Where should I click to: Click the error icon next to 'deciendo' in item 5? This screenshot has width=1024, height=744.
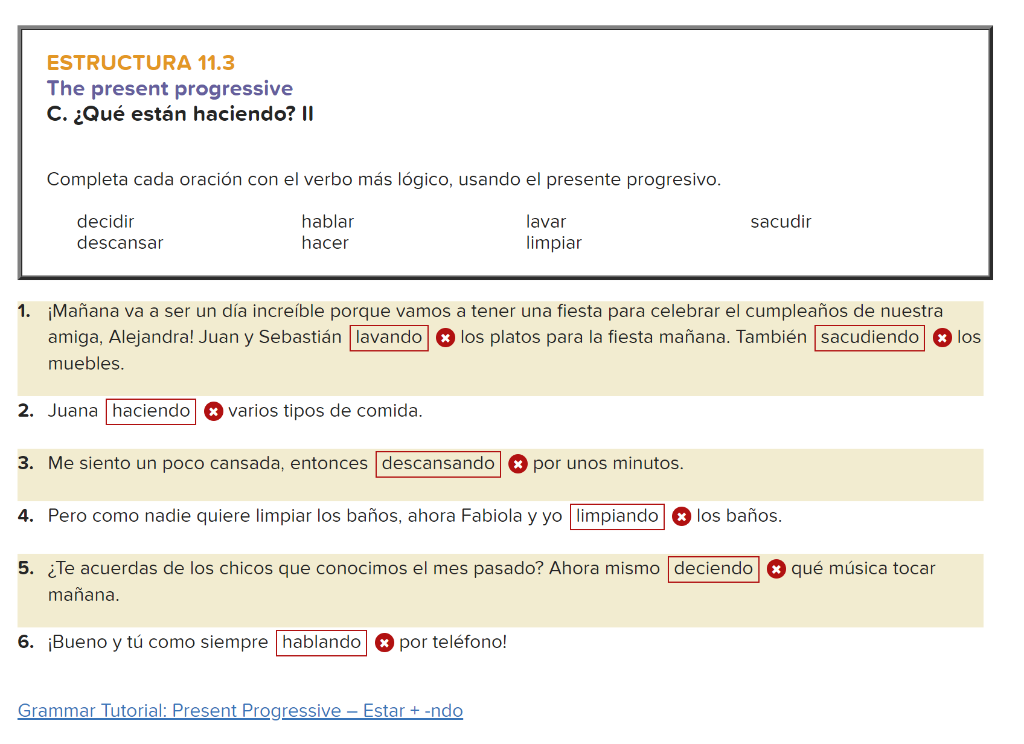(x=776, y=569)
